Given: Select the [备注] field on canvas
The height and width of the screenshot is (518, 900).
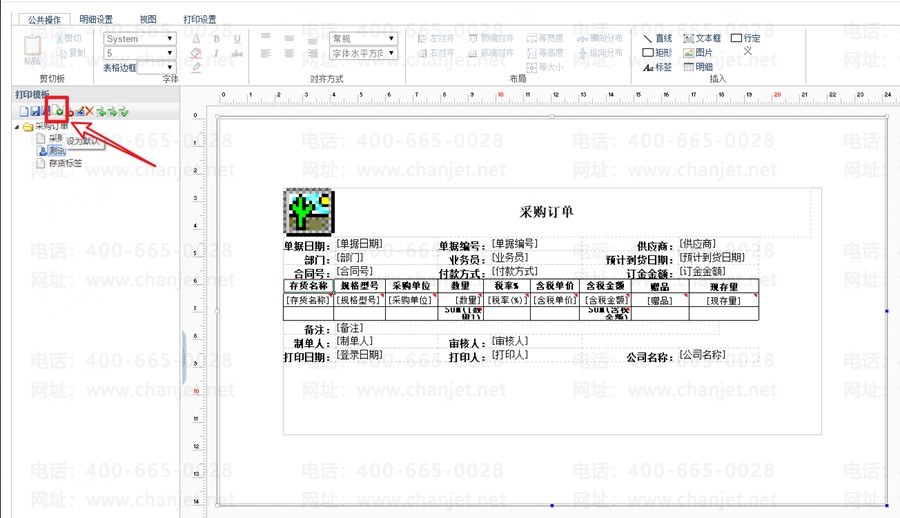Looking at the screenshot, I should coord(350,328).
